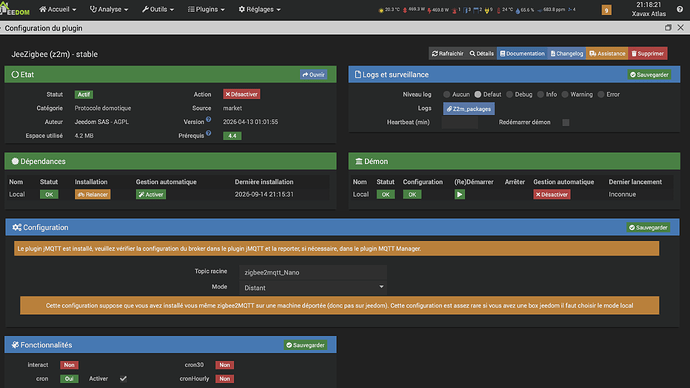Click Relancer dependencies installation

(x=92, y=194)
